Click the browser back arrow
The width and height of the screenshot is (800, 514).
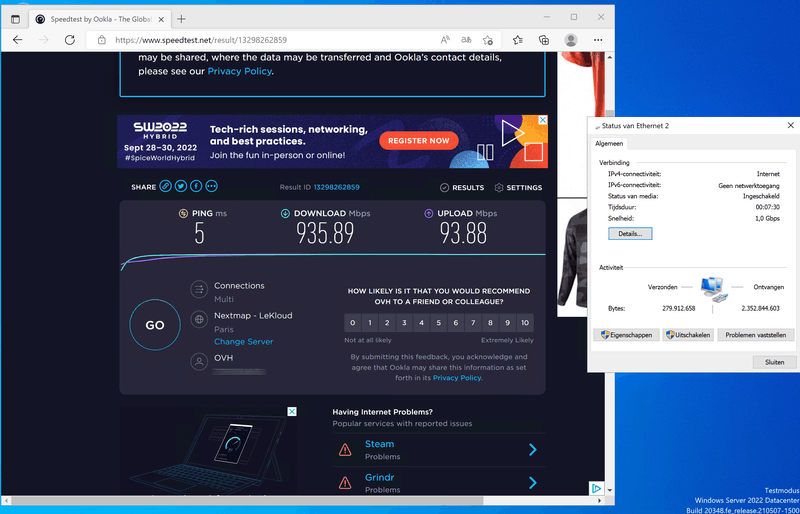pos(18,40)
